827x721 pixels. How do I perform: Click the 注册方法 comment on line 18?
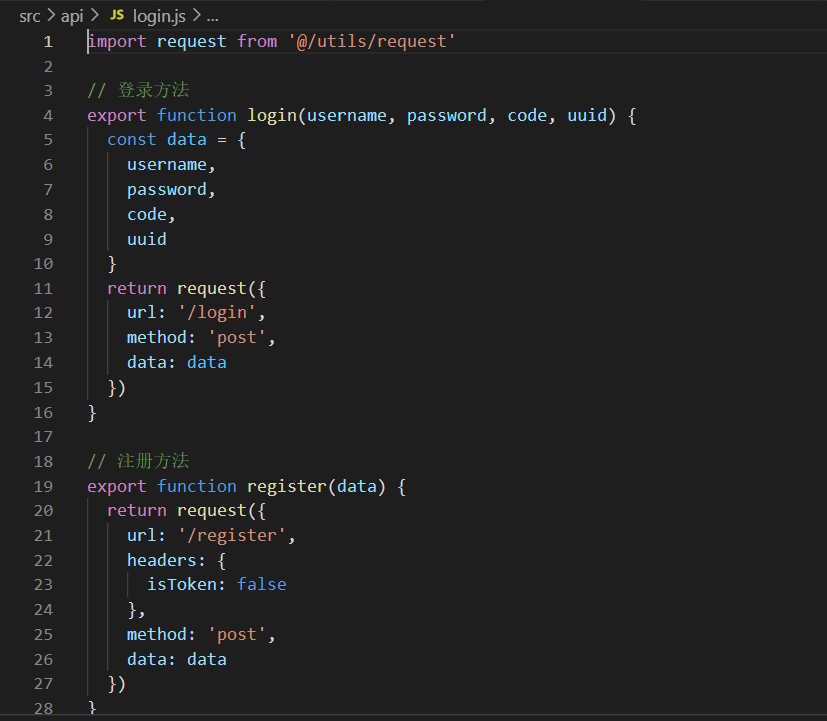[153, 461]
